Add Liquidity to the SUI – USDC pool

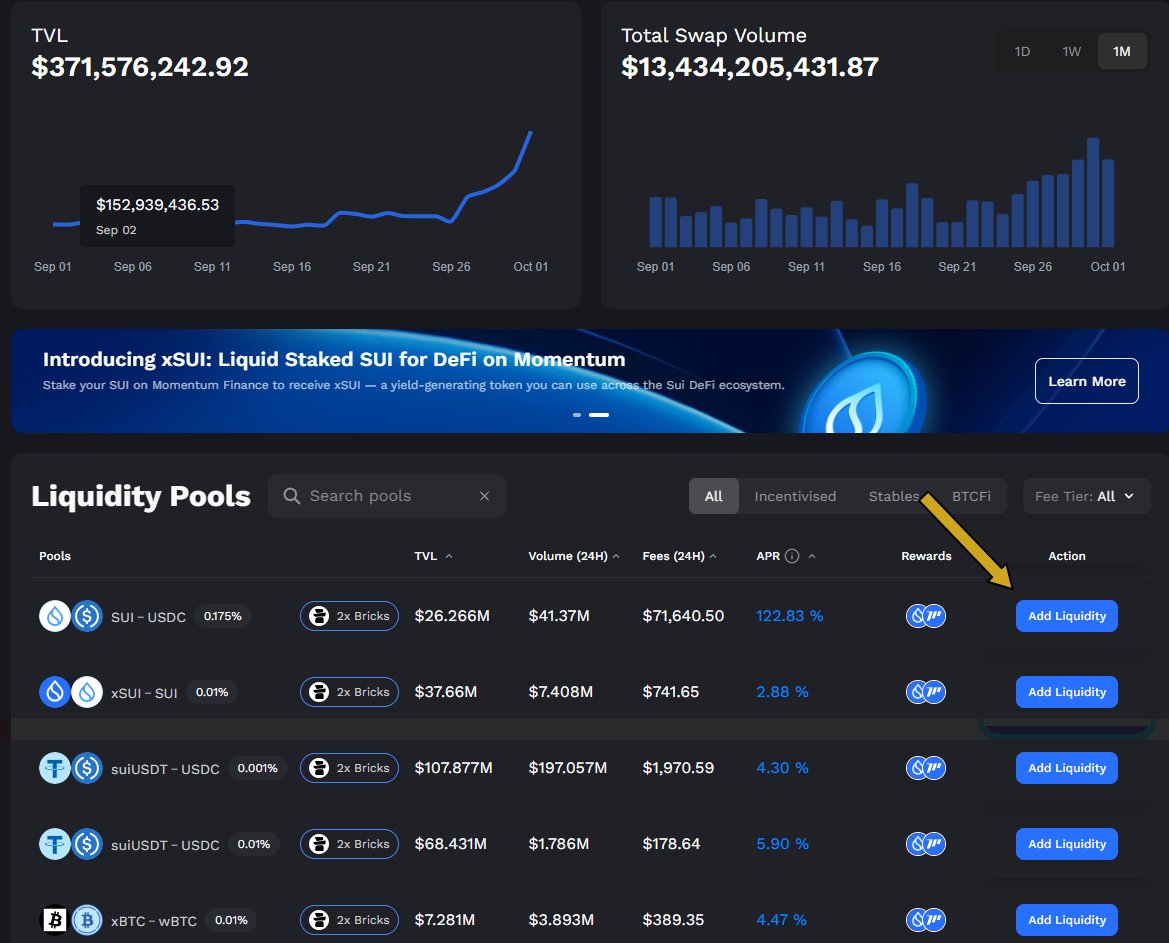(x=1066, y=616)
